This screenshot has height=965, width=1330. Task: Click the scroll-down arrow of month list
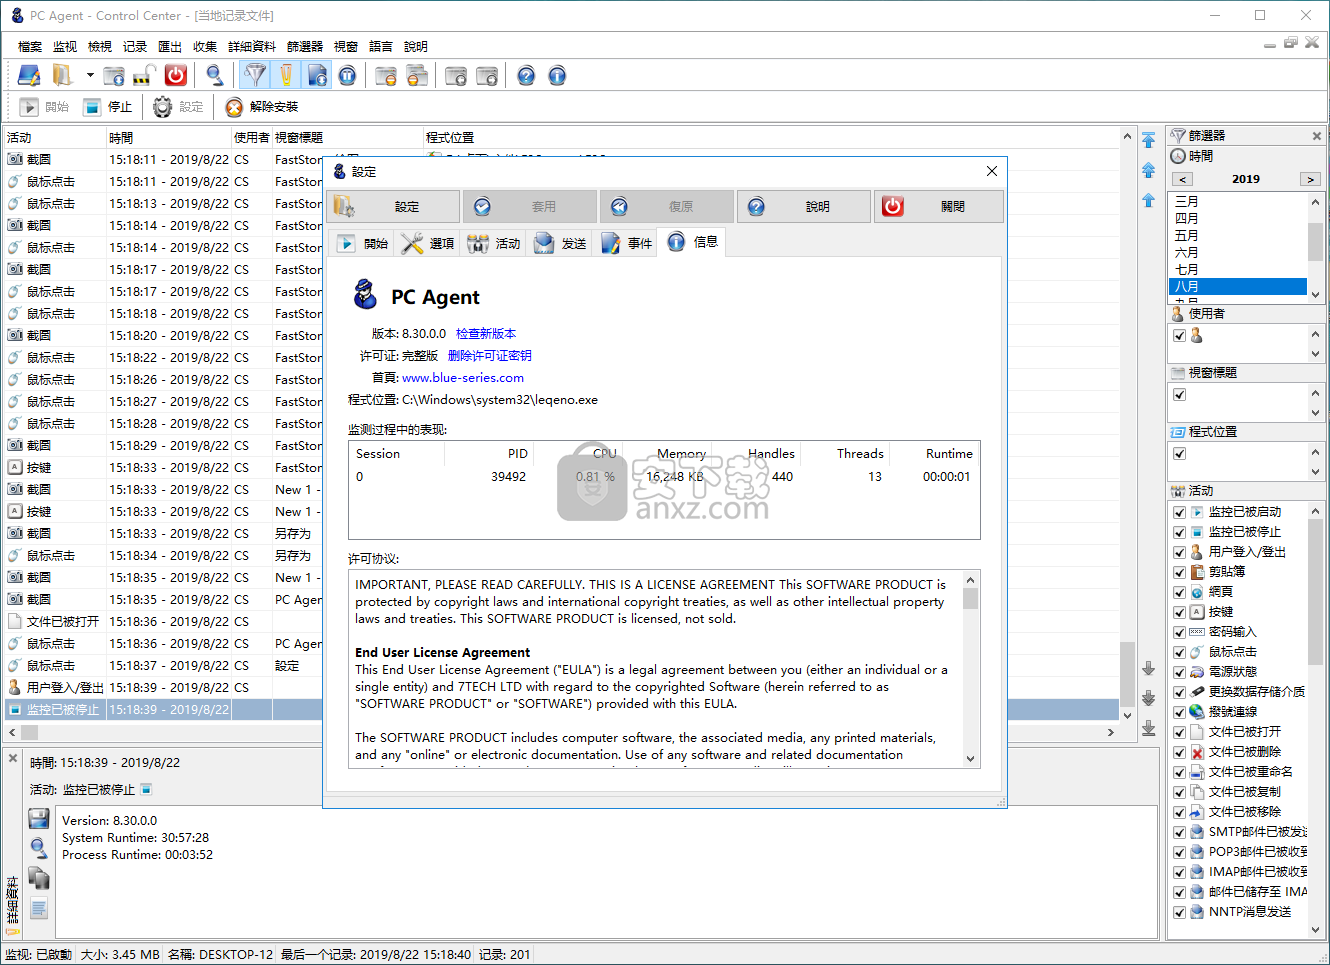coord(1315,294)
